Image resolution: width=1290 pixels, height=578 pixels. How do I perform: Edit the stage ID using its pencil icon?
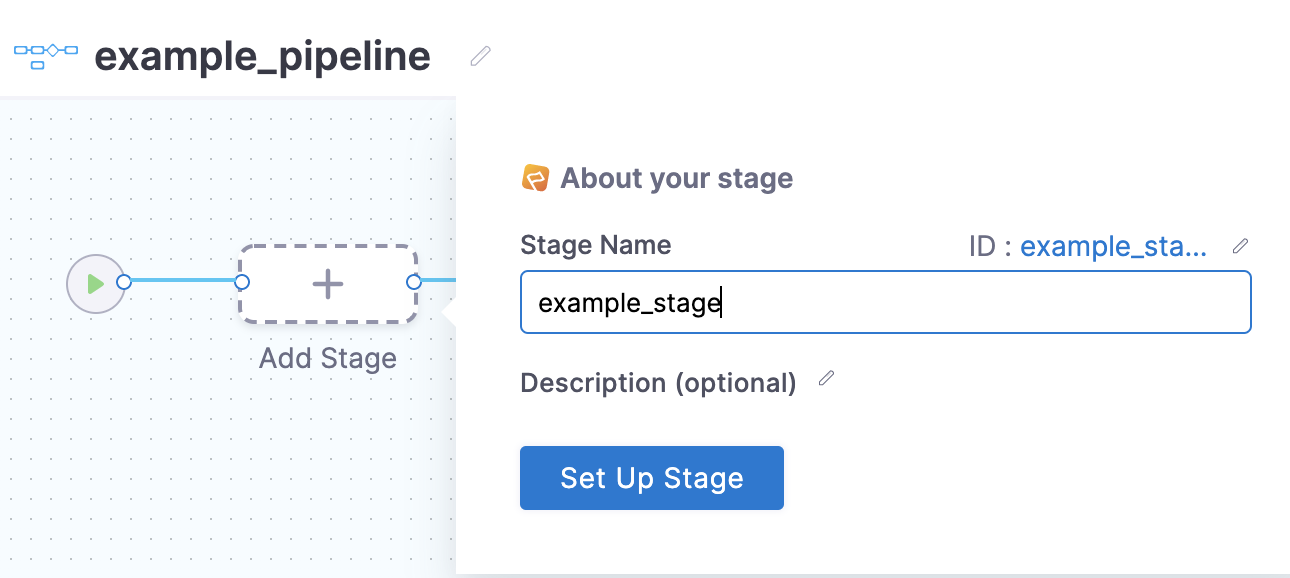[1240, 246]
